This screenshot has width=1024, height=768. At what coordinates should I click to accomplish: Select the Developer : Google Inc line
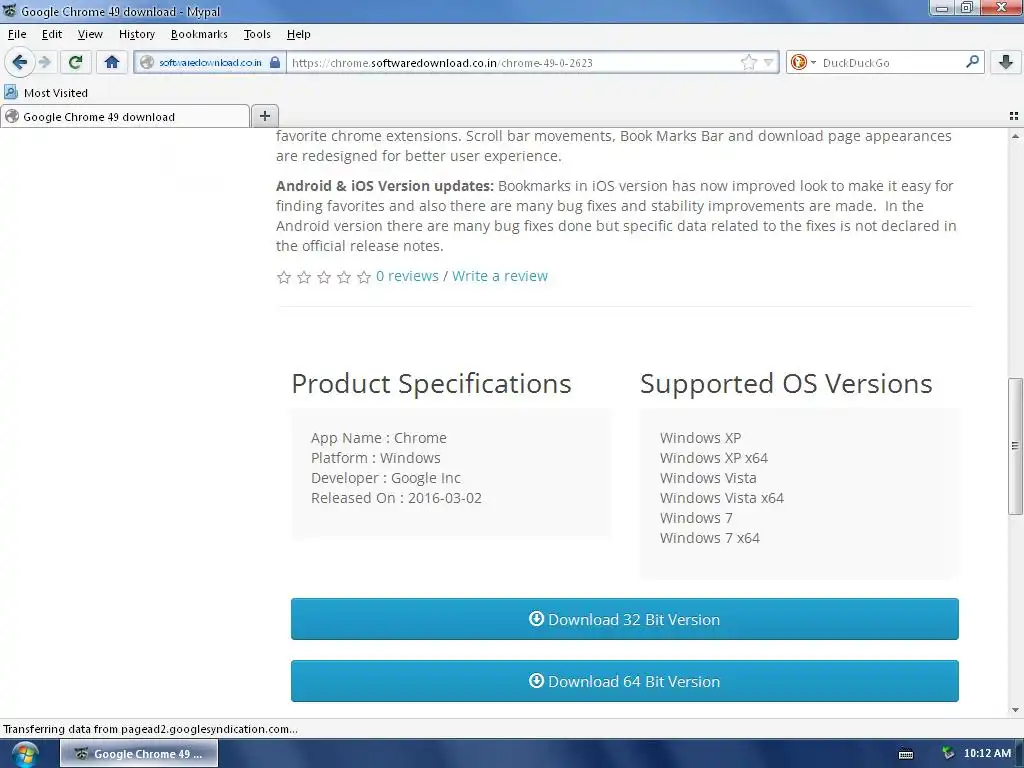pos(386,478)
